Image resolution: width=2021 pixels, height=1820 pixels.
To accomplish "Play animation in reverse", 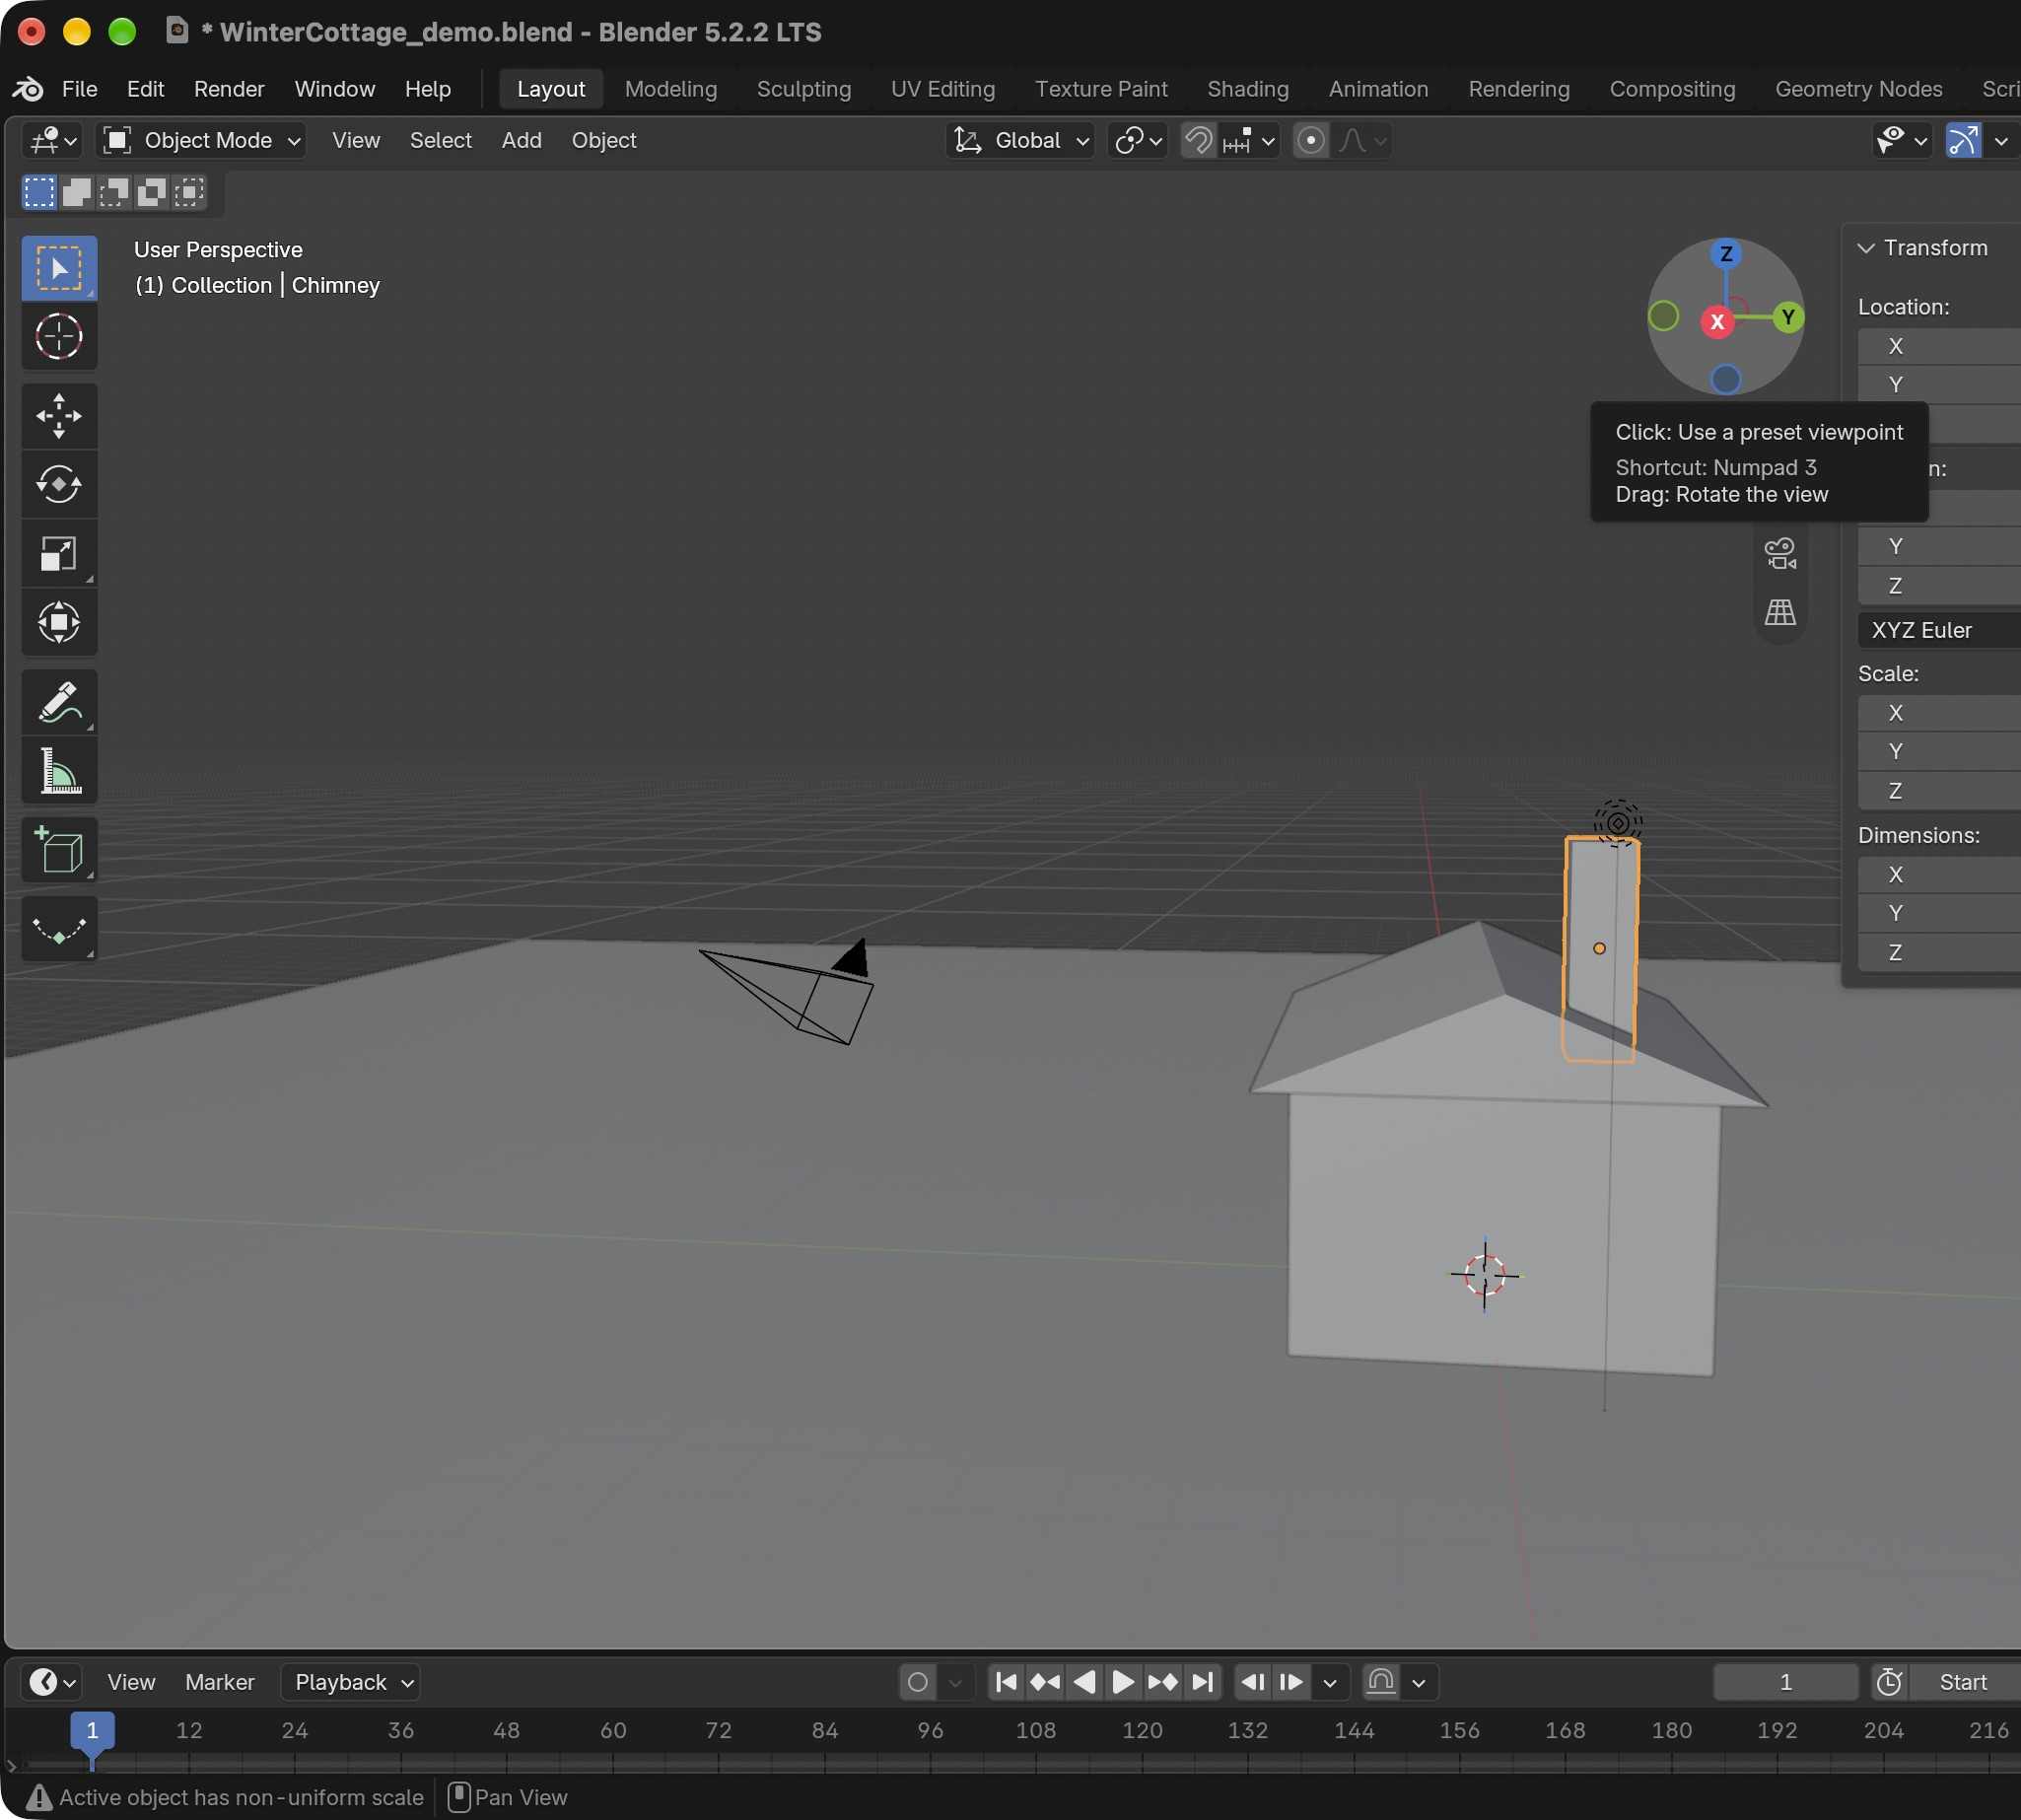I will point(1085,1682).
